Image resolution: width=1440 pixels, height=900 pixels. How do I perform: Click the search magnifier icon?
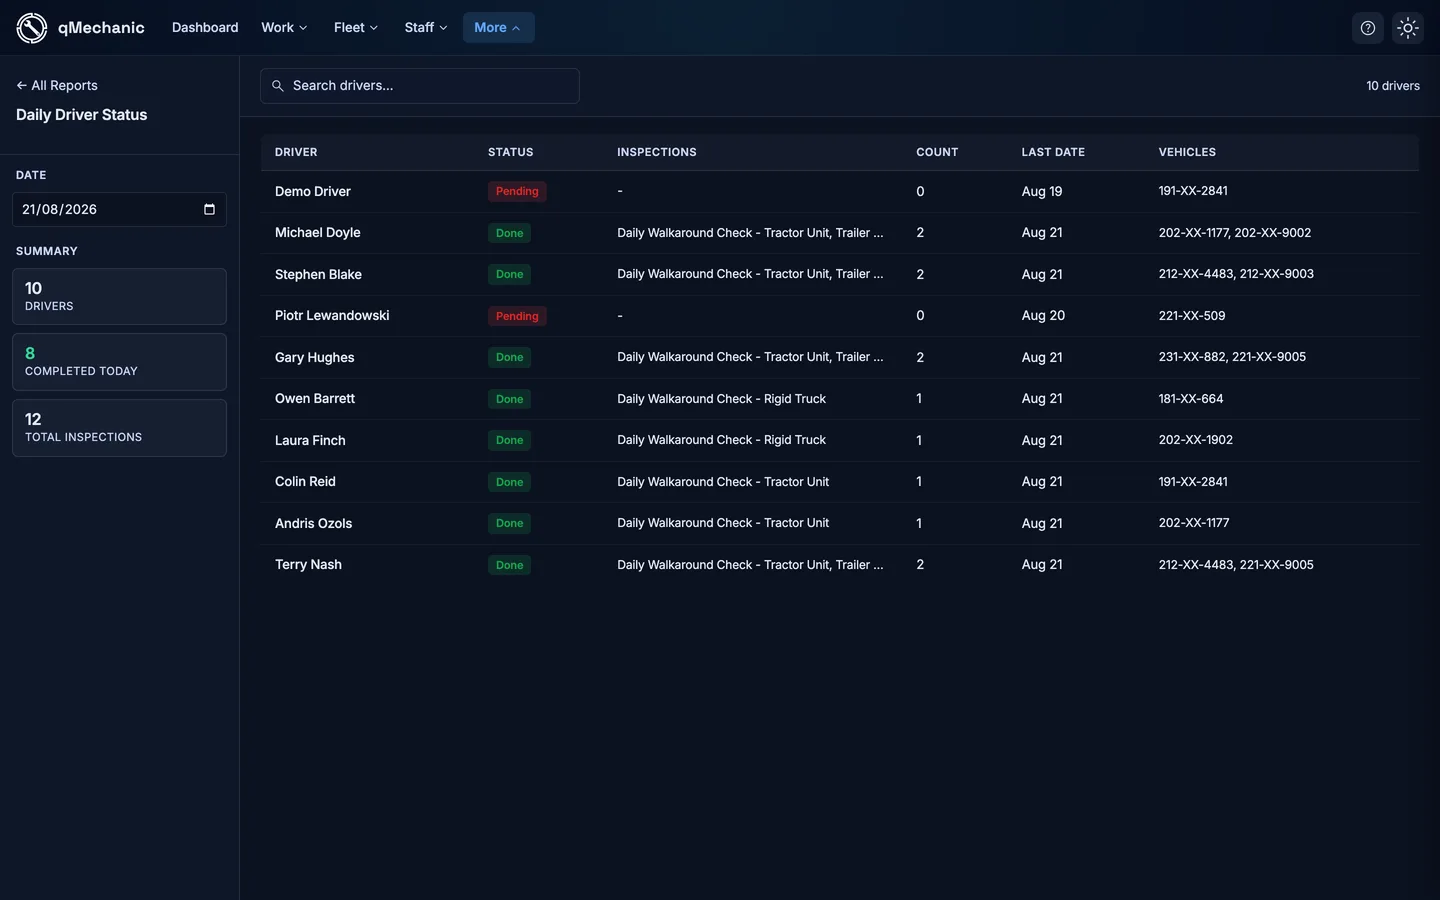[278, 86]
